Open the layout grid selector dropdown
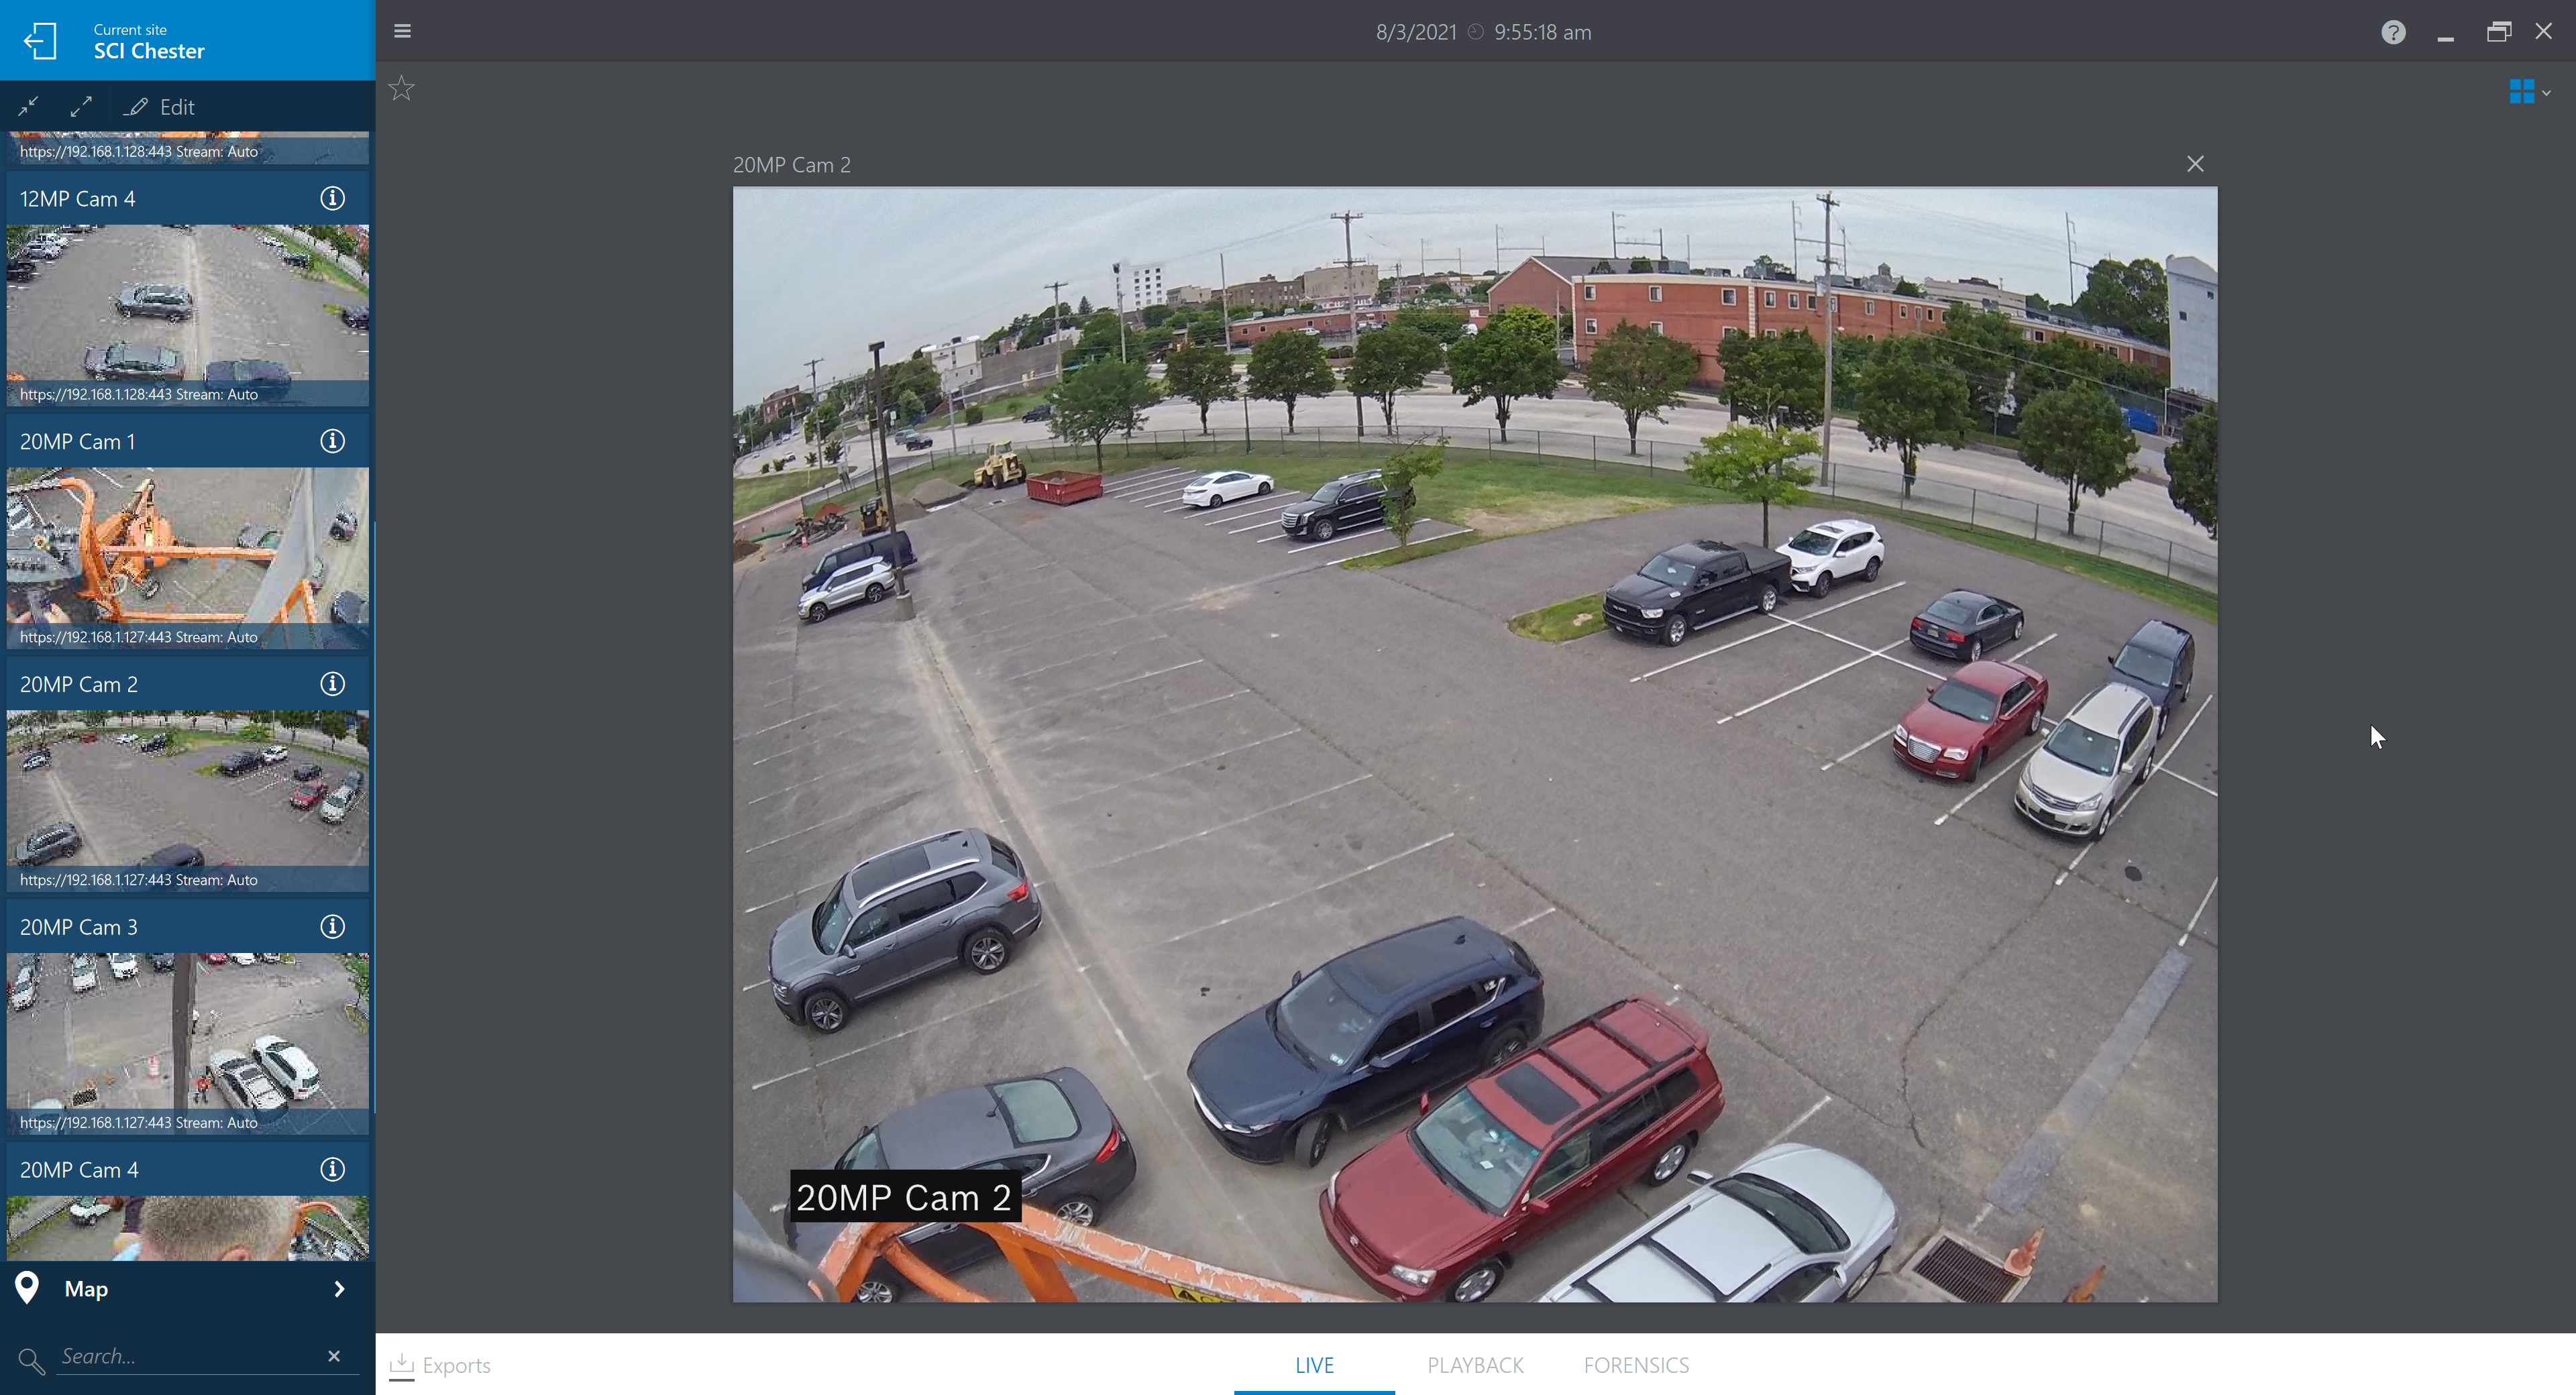 (2529, 92)
